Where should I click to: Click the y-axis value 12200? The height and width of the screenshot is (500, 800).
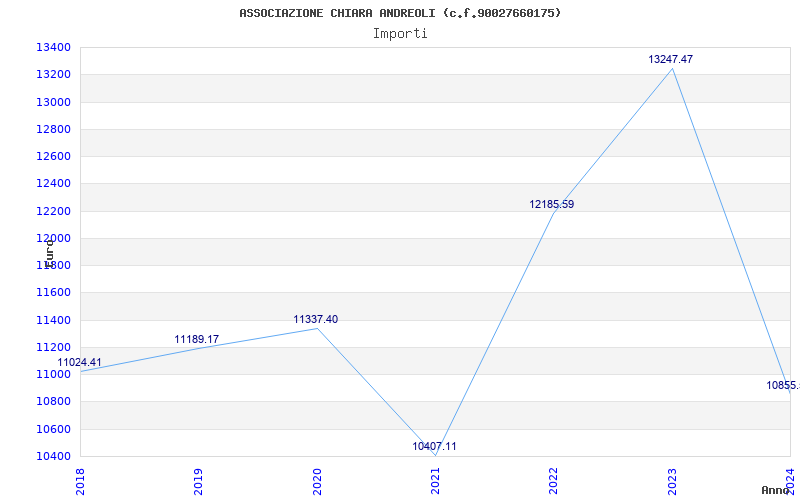(x=53, y=211)
